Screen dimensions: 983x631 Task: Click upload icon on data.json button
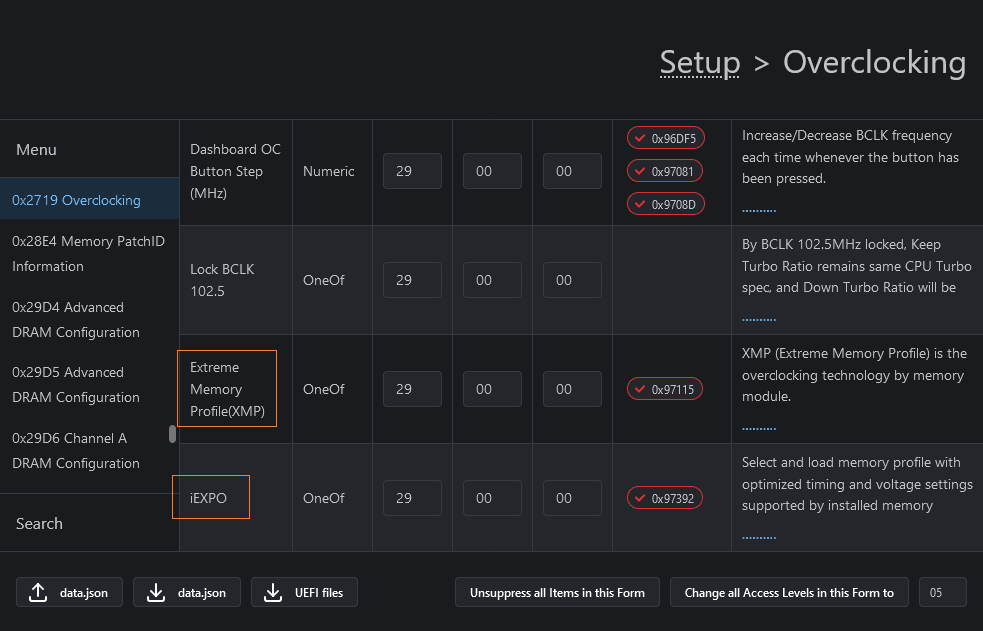38,593
